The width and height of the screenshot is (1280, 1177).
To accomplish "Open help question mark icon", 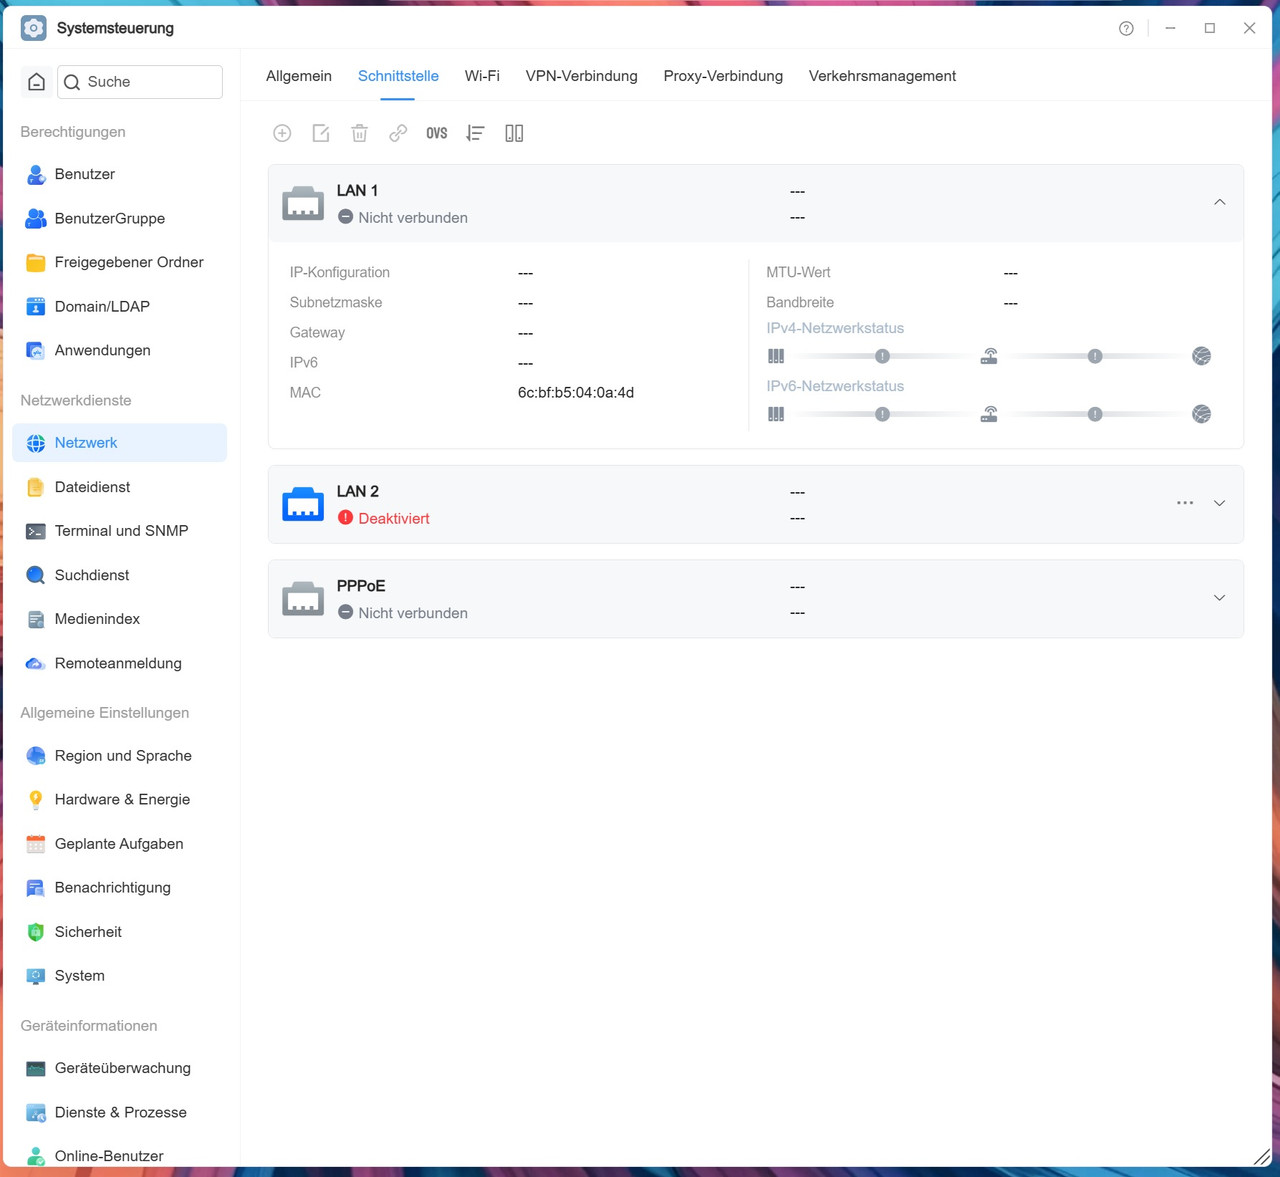I will pos(1126,28).
